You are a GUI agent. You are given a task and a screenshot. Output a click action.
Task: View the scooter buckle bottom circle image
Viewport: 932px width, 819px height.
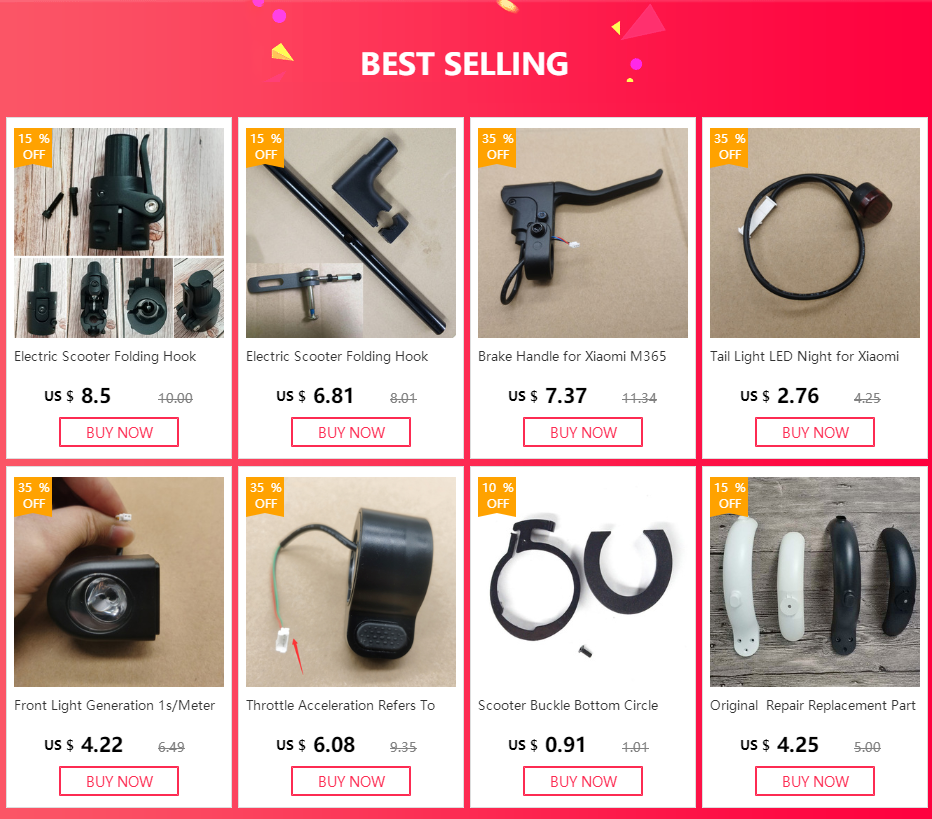tap(582, 582)
